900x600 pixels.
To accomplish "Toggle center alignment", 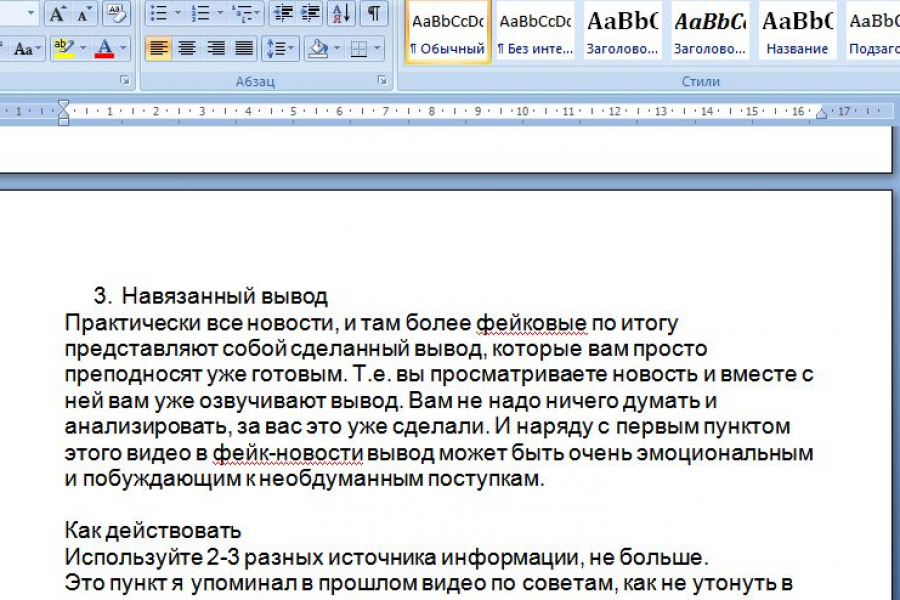I will (187, 48).
